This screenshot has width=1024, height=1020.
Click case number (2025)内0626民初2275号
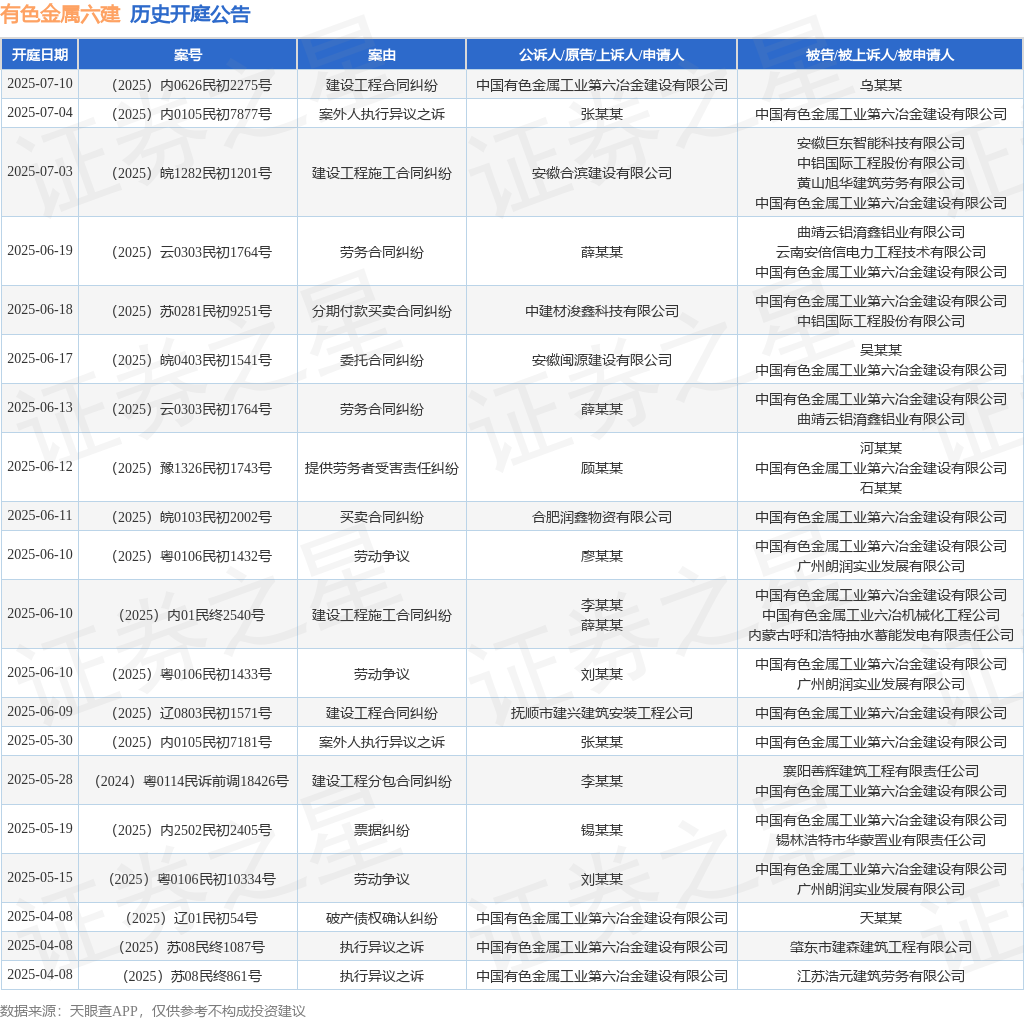pos(191,85)
